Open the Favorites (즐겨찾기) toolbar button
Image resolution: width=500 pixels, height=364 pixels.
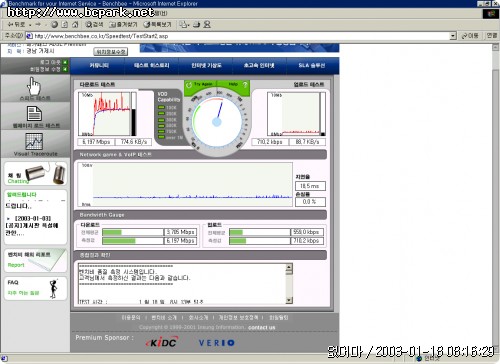tap(123, 25)
